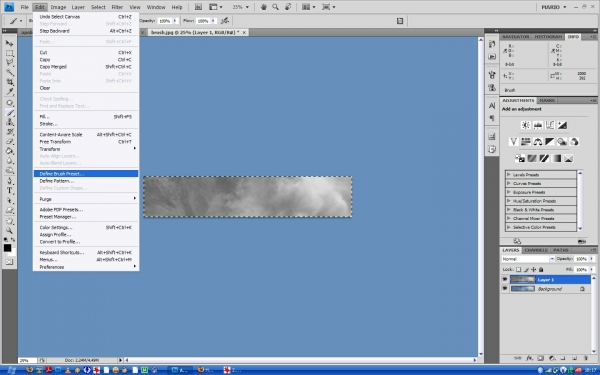Viewport: 600px width, 375px height.
Task: Select the Crop tool
Action: tap(9, 82)
